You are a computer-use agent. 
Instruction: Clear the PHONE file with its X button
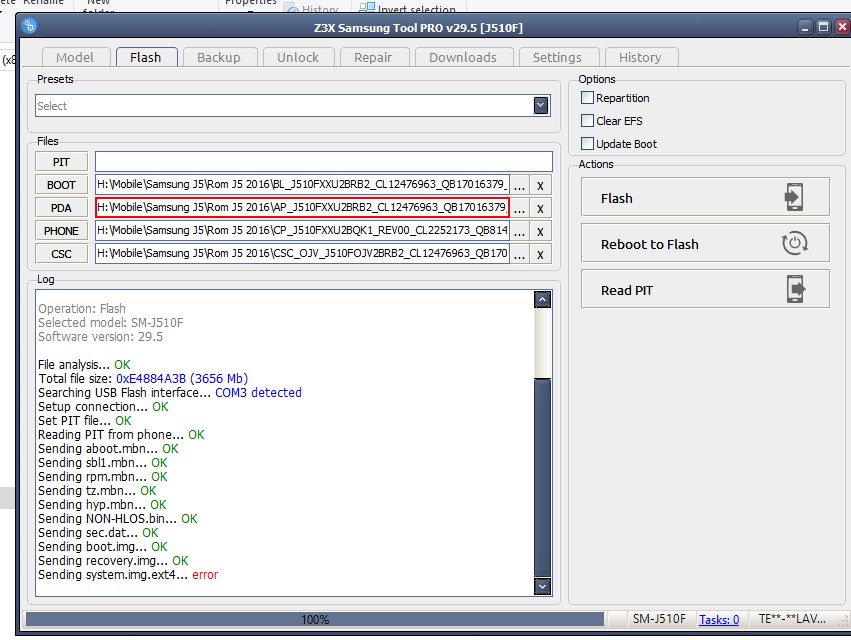541,231
